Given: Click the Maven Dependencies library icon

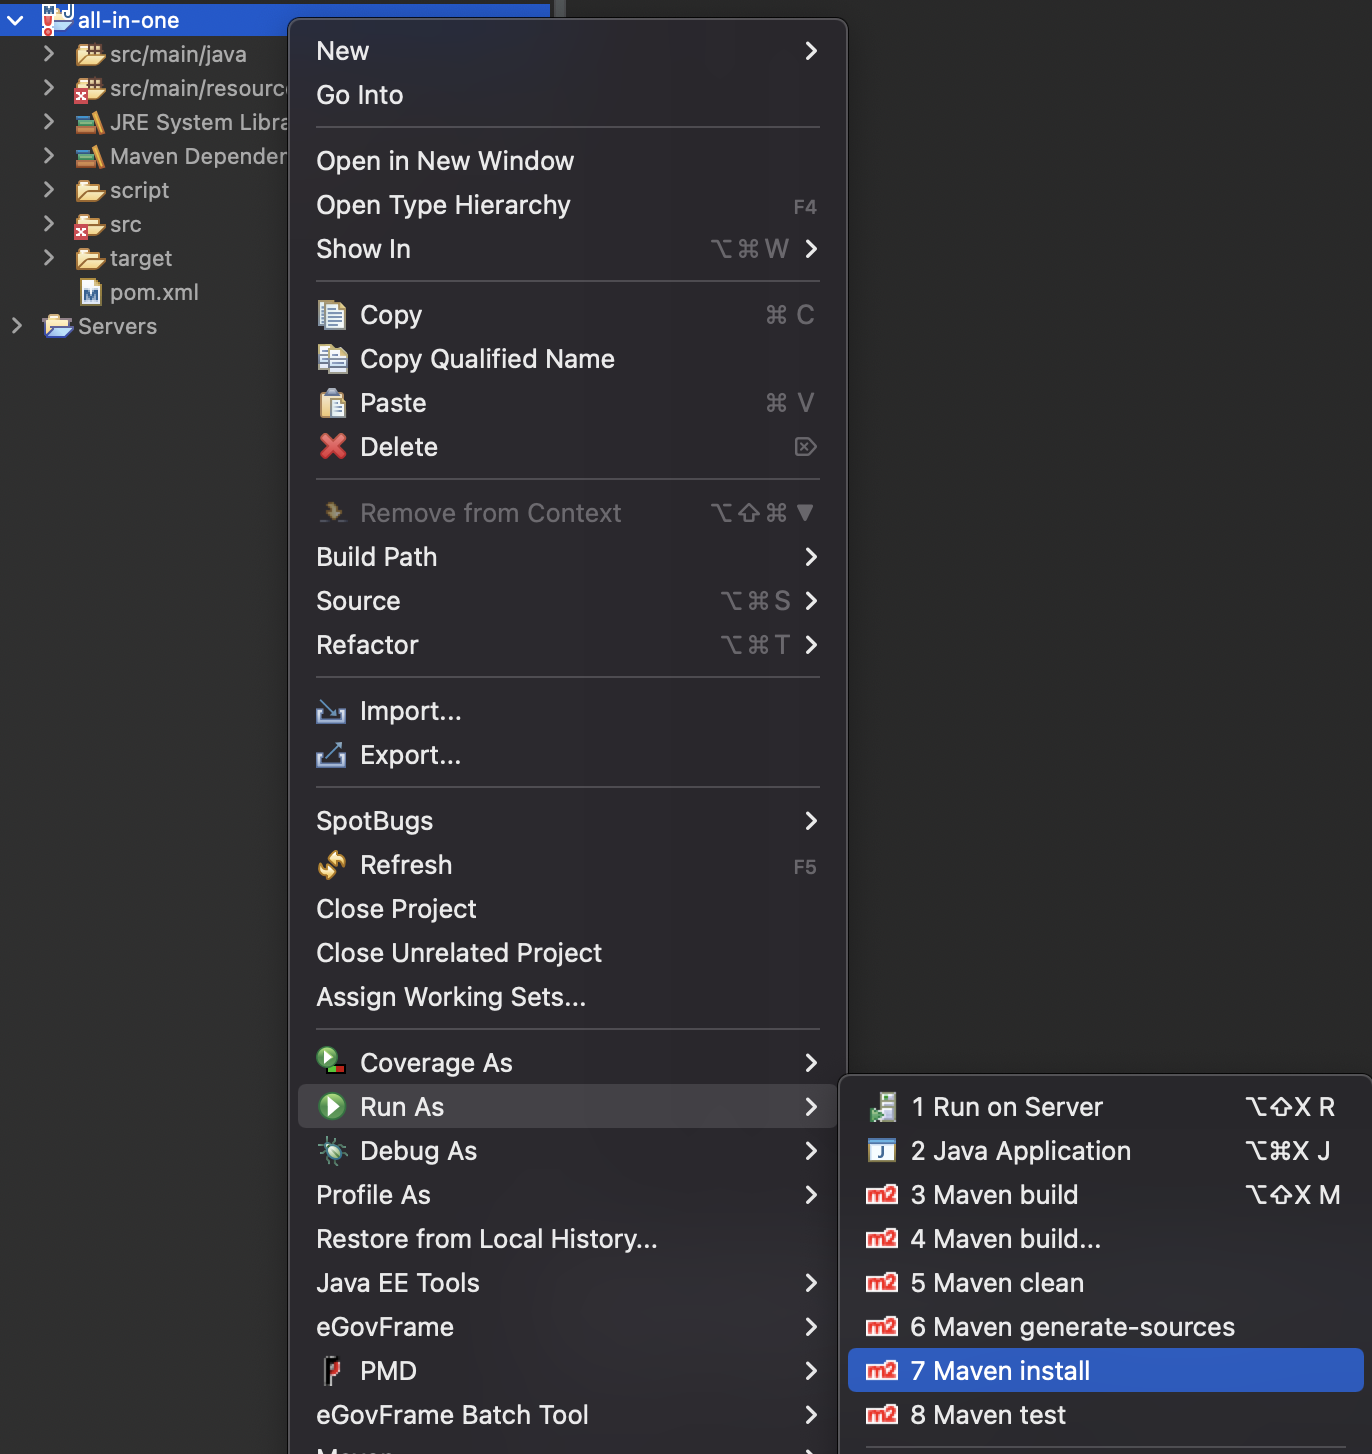Looking at the screenshot, I should tap(90, 157).
